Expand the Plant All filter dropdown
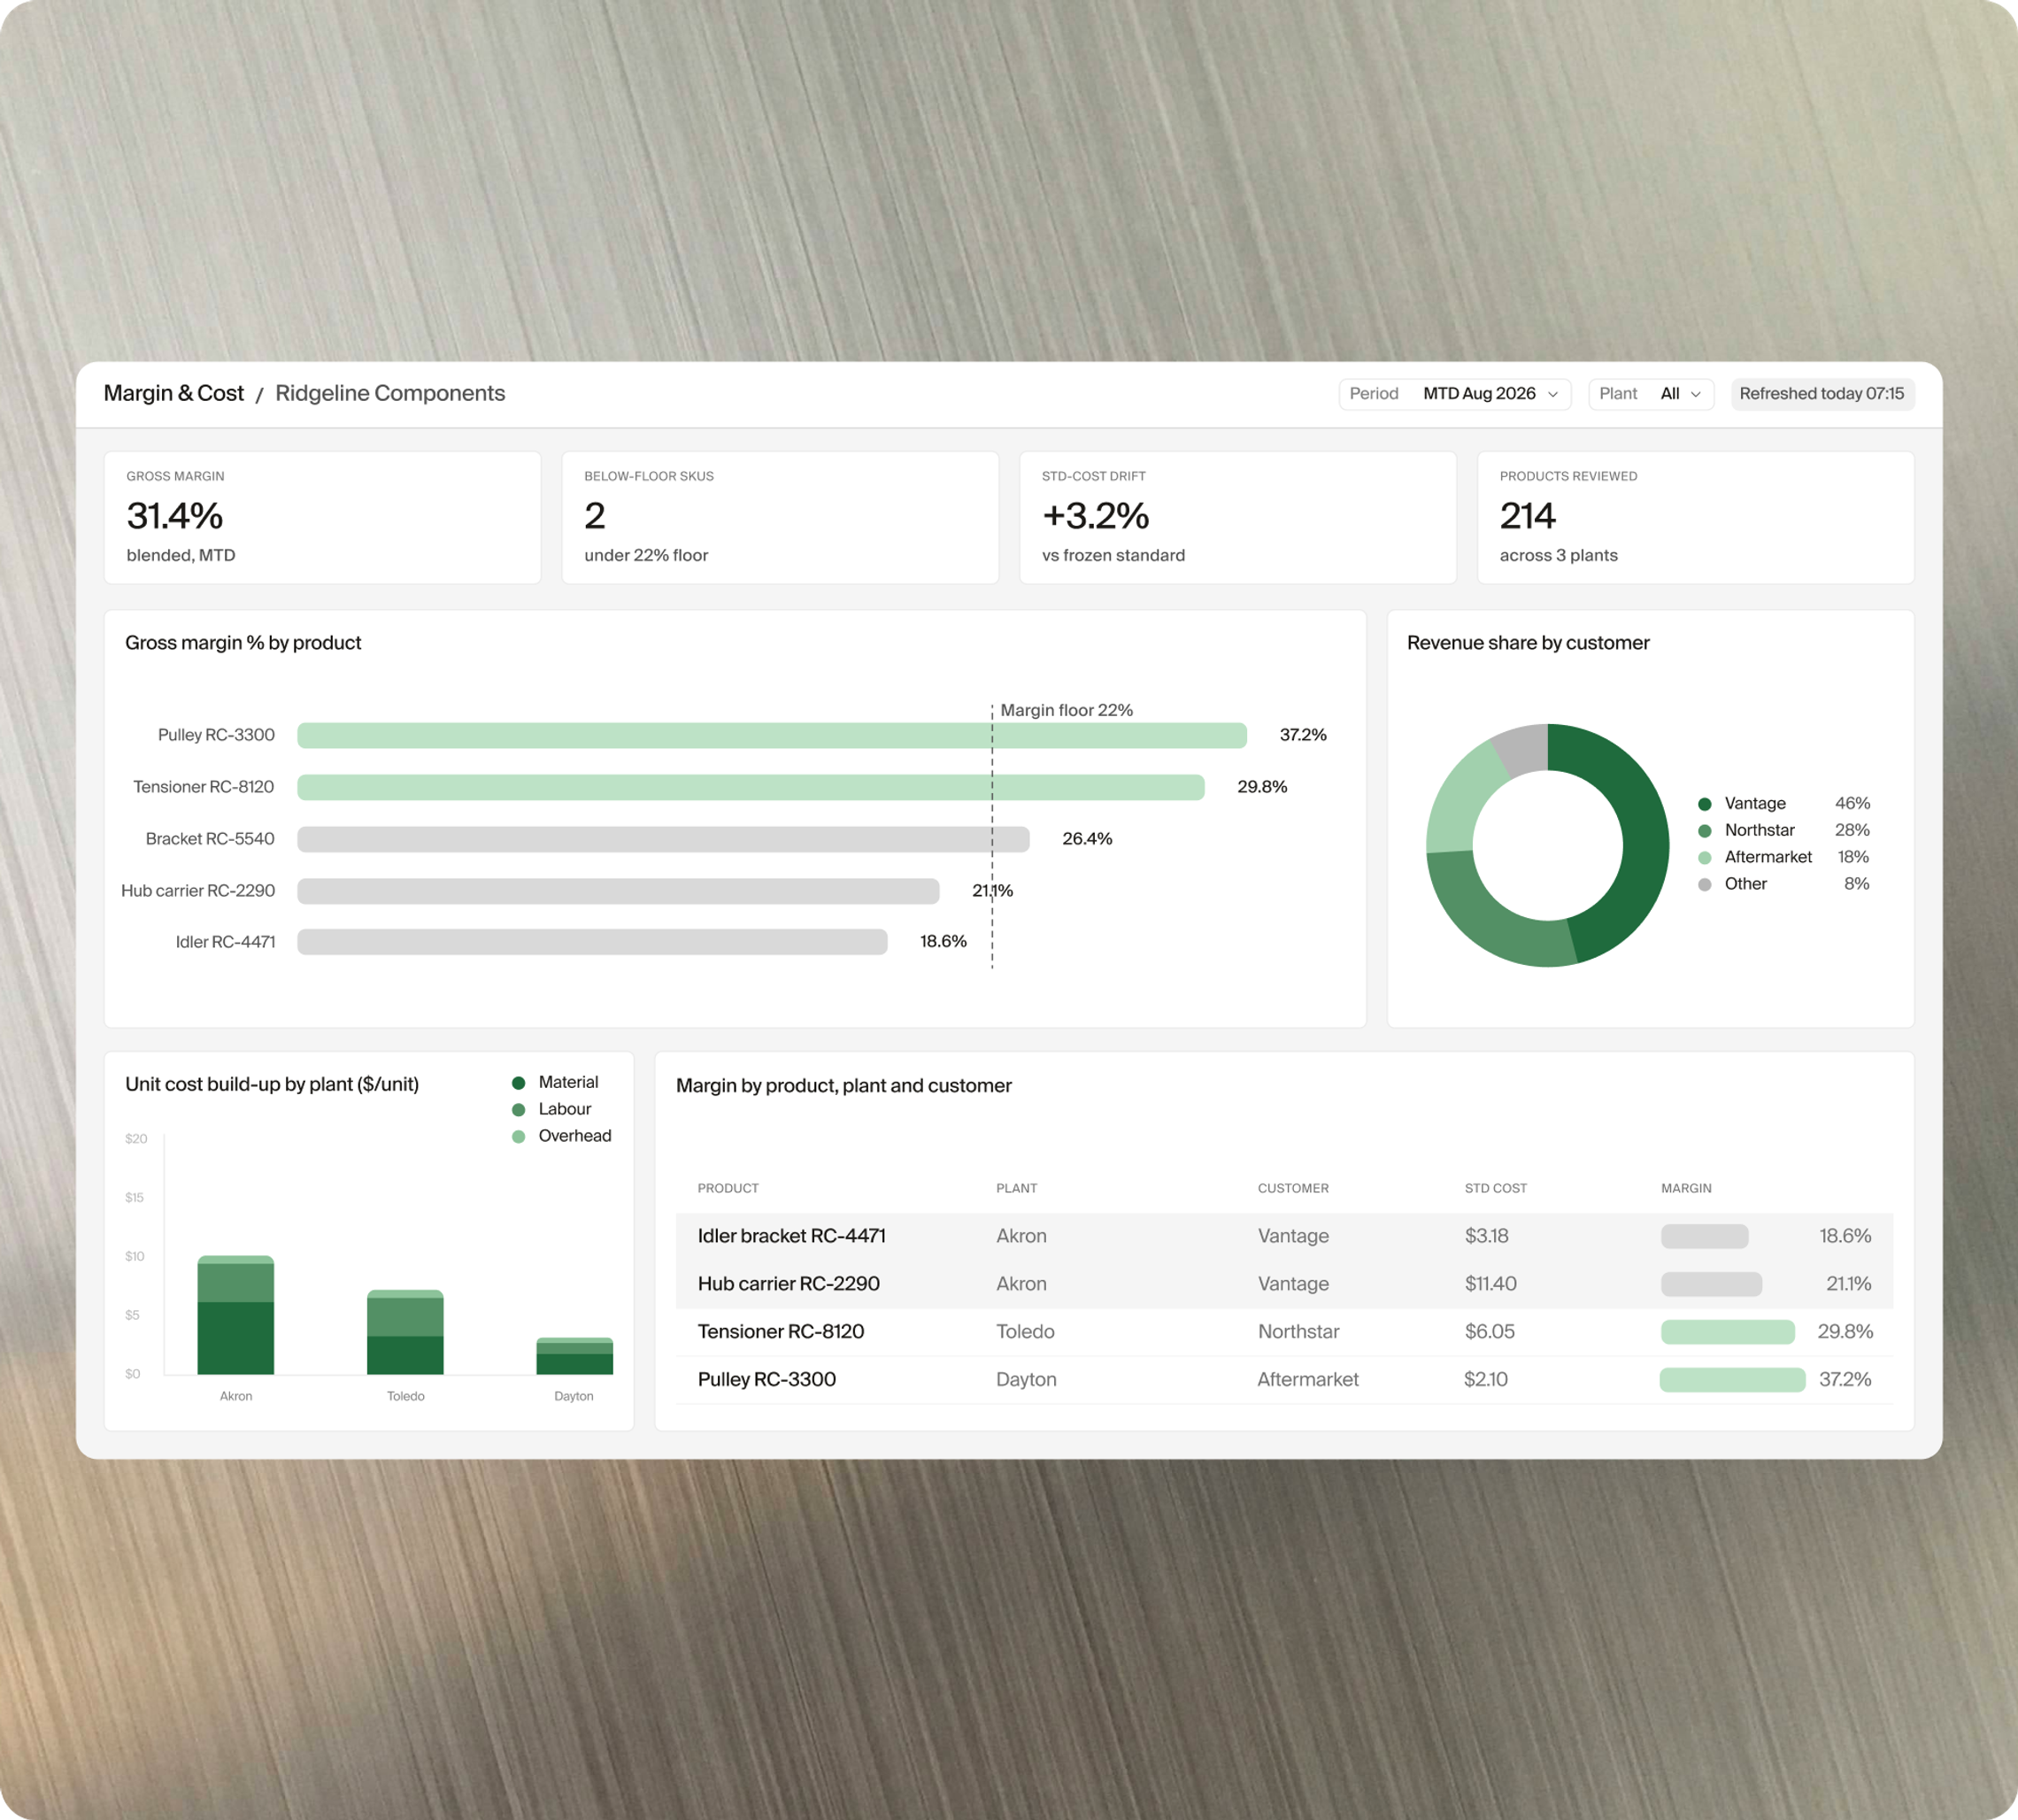The image size is (2018, 1820). click(x=1650, y=394)
